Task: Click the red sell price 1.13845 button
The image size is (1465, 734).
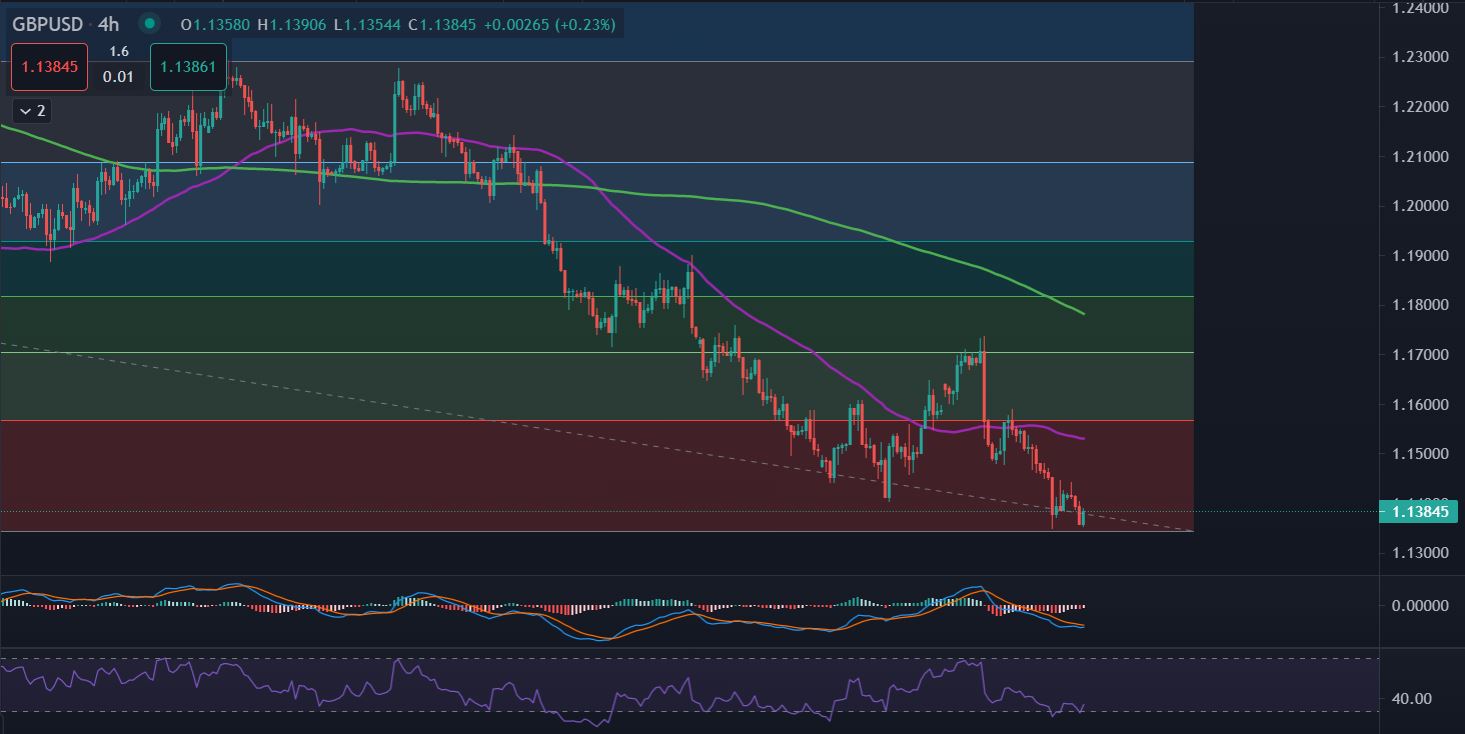Action: click(49, 68)
